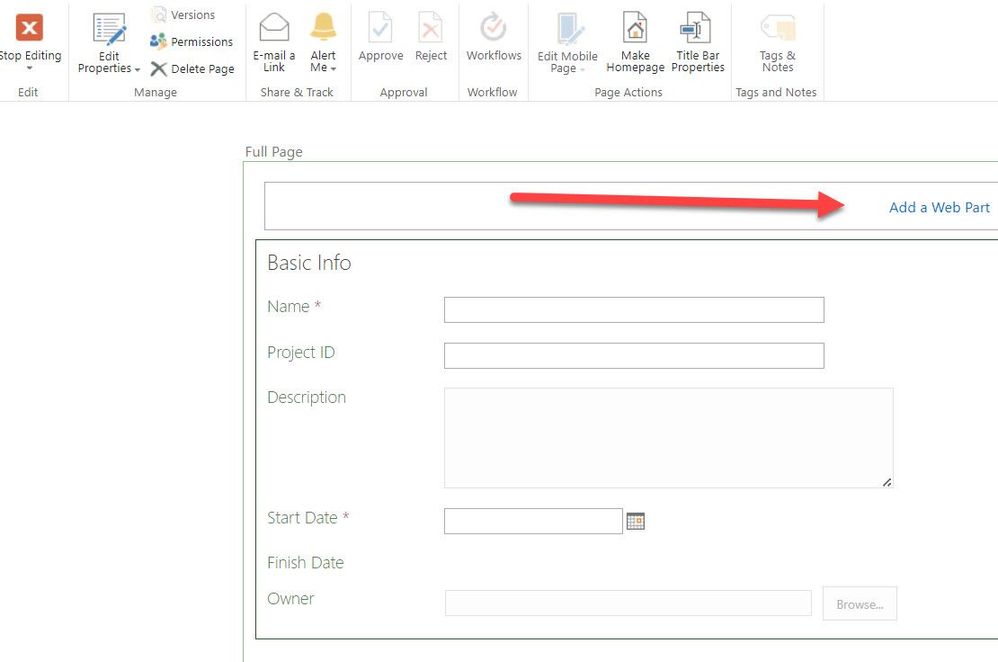Click inside the Description text area
998x662 pixels.
tap(668, 438)
